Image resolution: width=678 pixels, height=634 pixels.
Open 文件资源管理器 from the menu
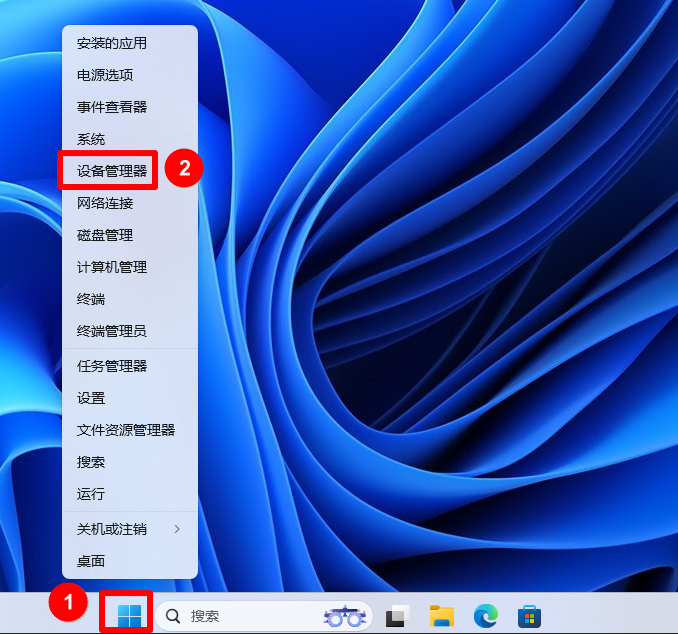point(130,430)
